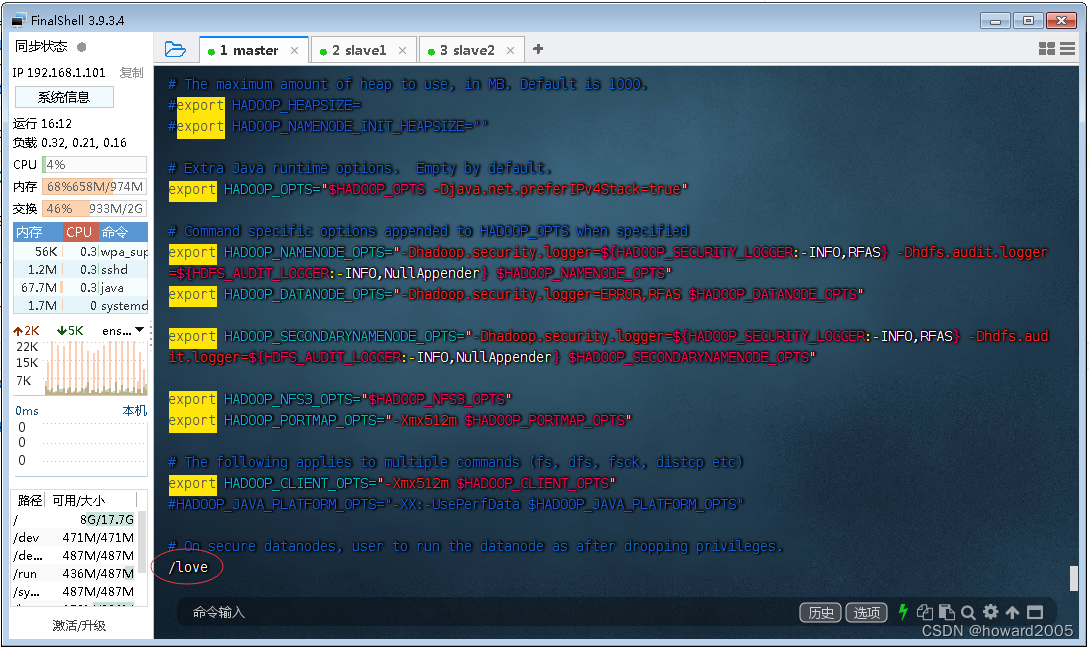Click the 可用/大小 column header
Viewport: 1089px width, 647px height.
pos(78,501)
